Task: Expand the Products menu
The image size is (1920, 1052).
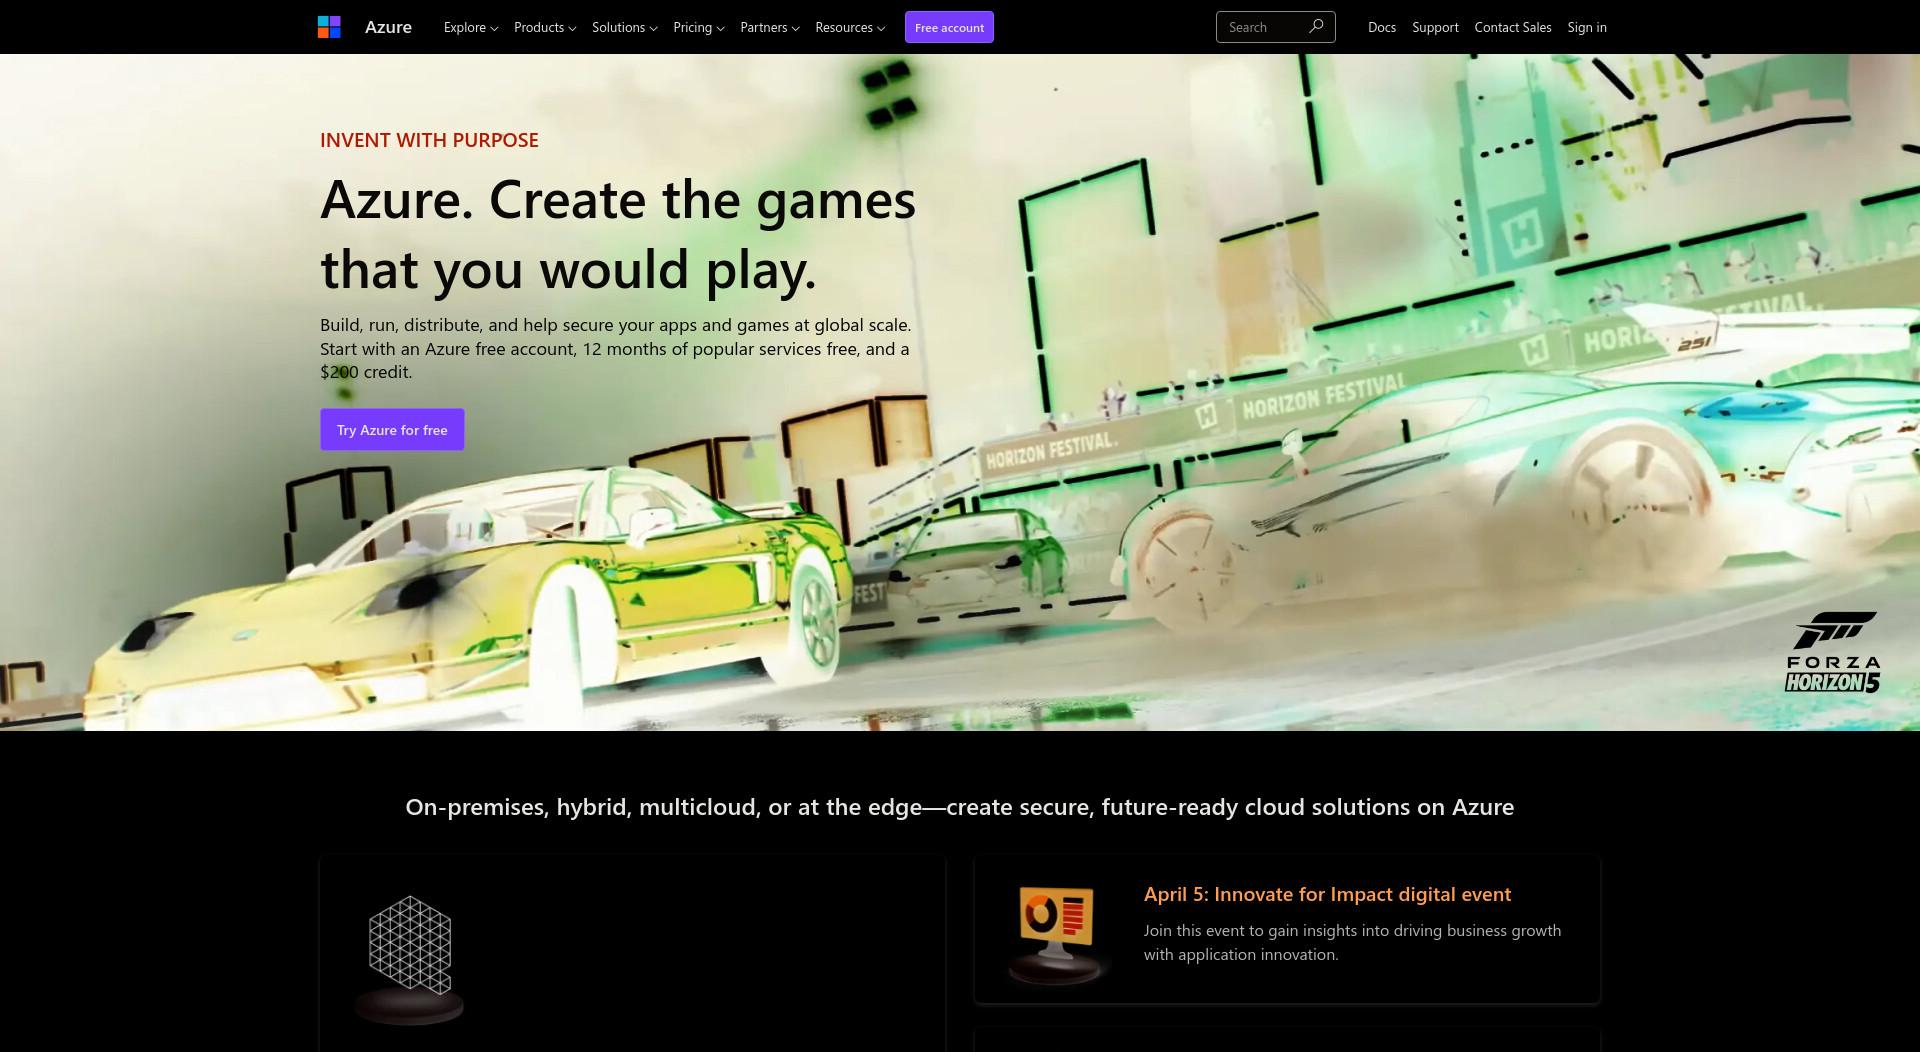Action: click(x=545, y=27)
